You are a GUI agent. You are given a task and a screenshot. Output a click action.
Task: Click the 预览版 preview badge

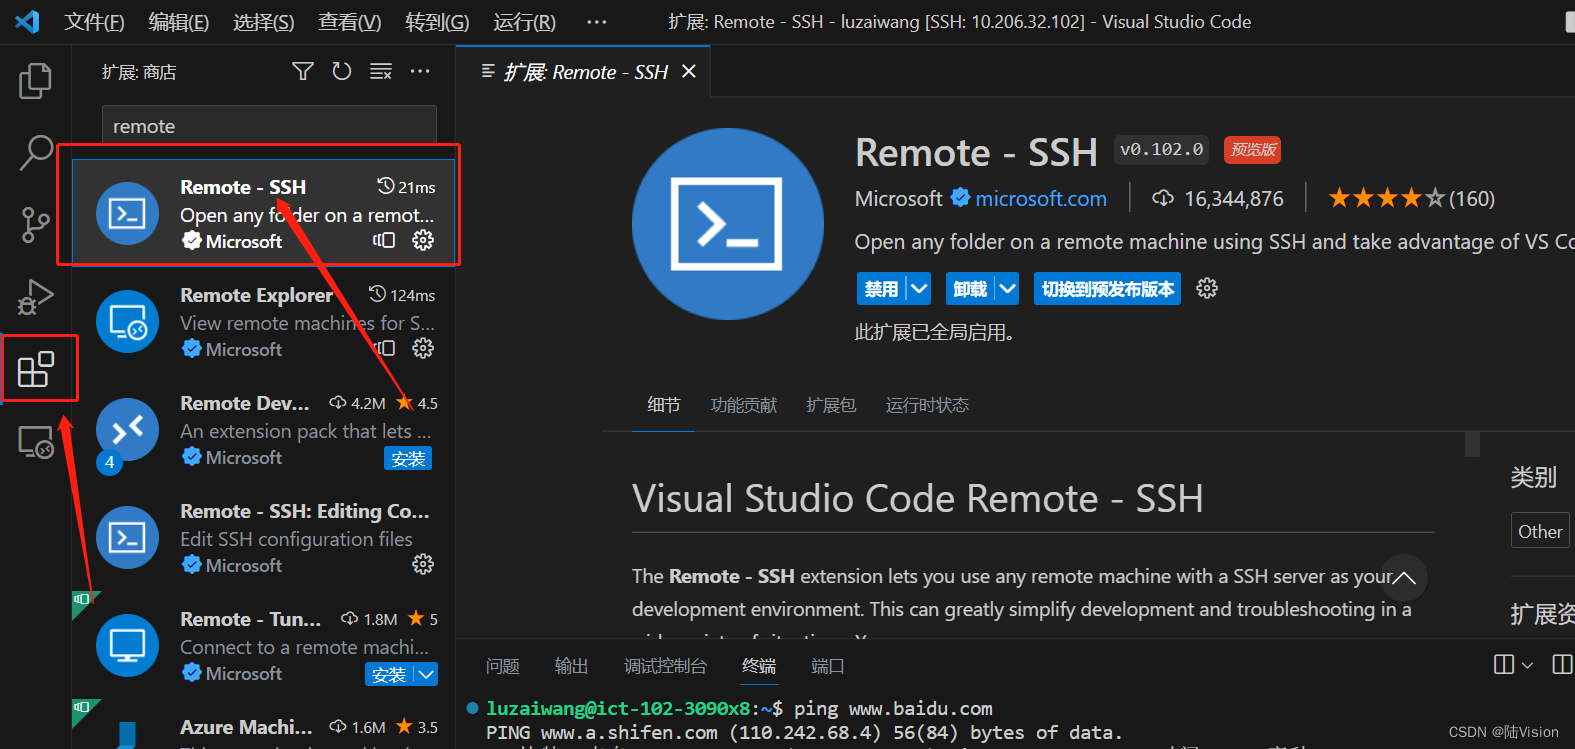[x=1253, y=150]
